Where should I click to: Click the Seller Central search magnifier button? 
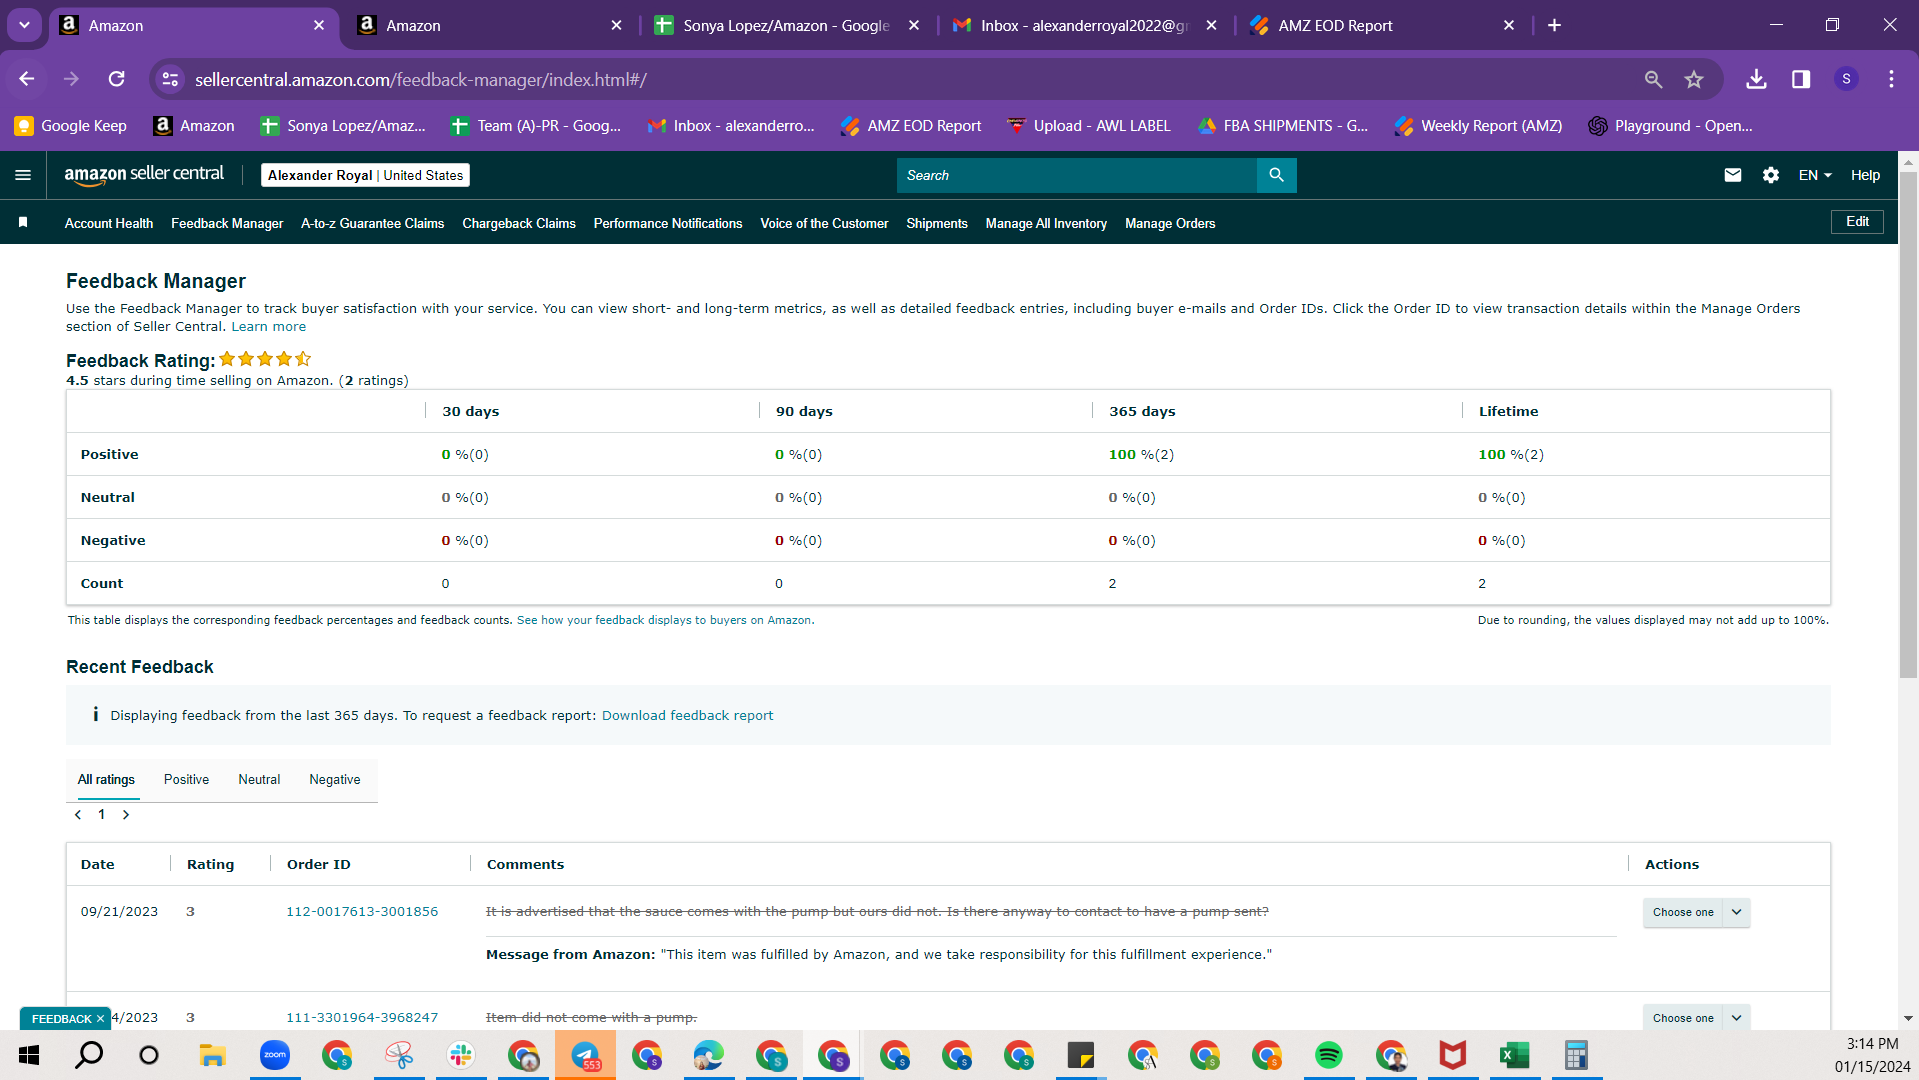(x=1276, y=175)
